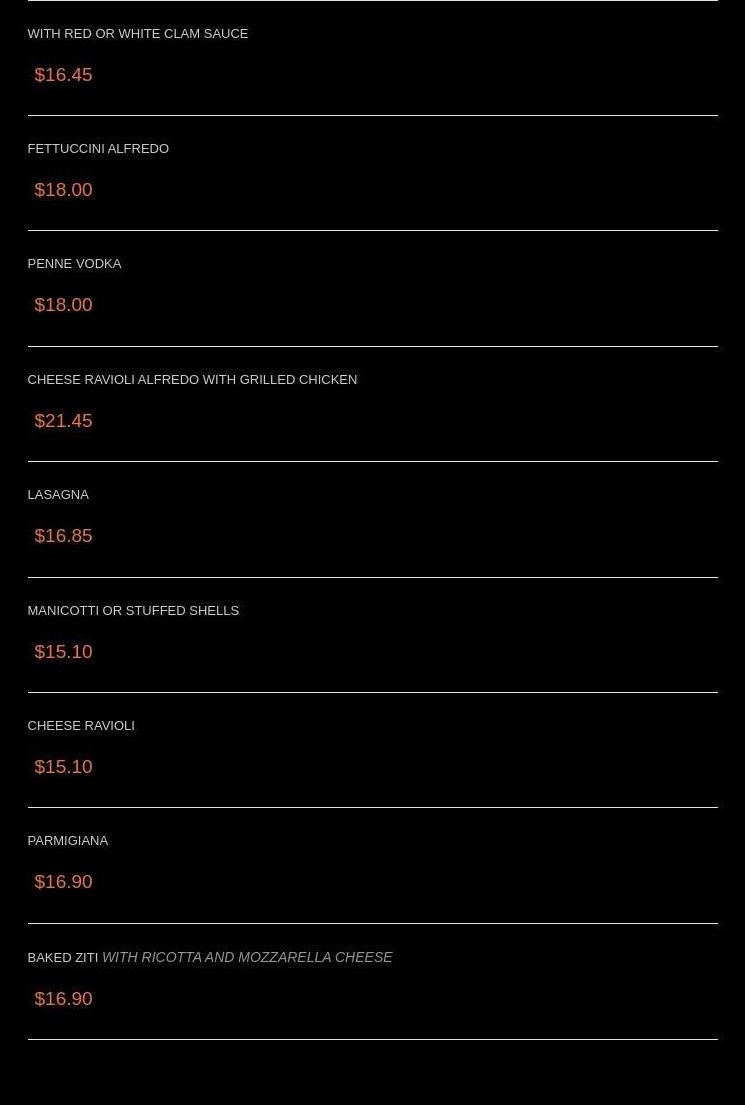The width and height of the screenshot is (745, 1105).
Task: Select Manicotti or Stuffed Shells
Action: (133, 611)
